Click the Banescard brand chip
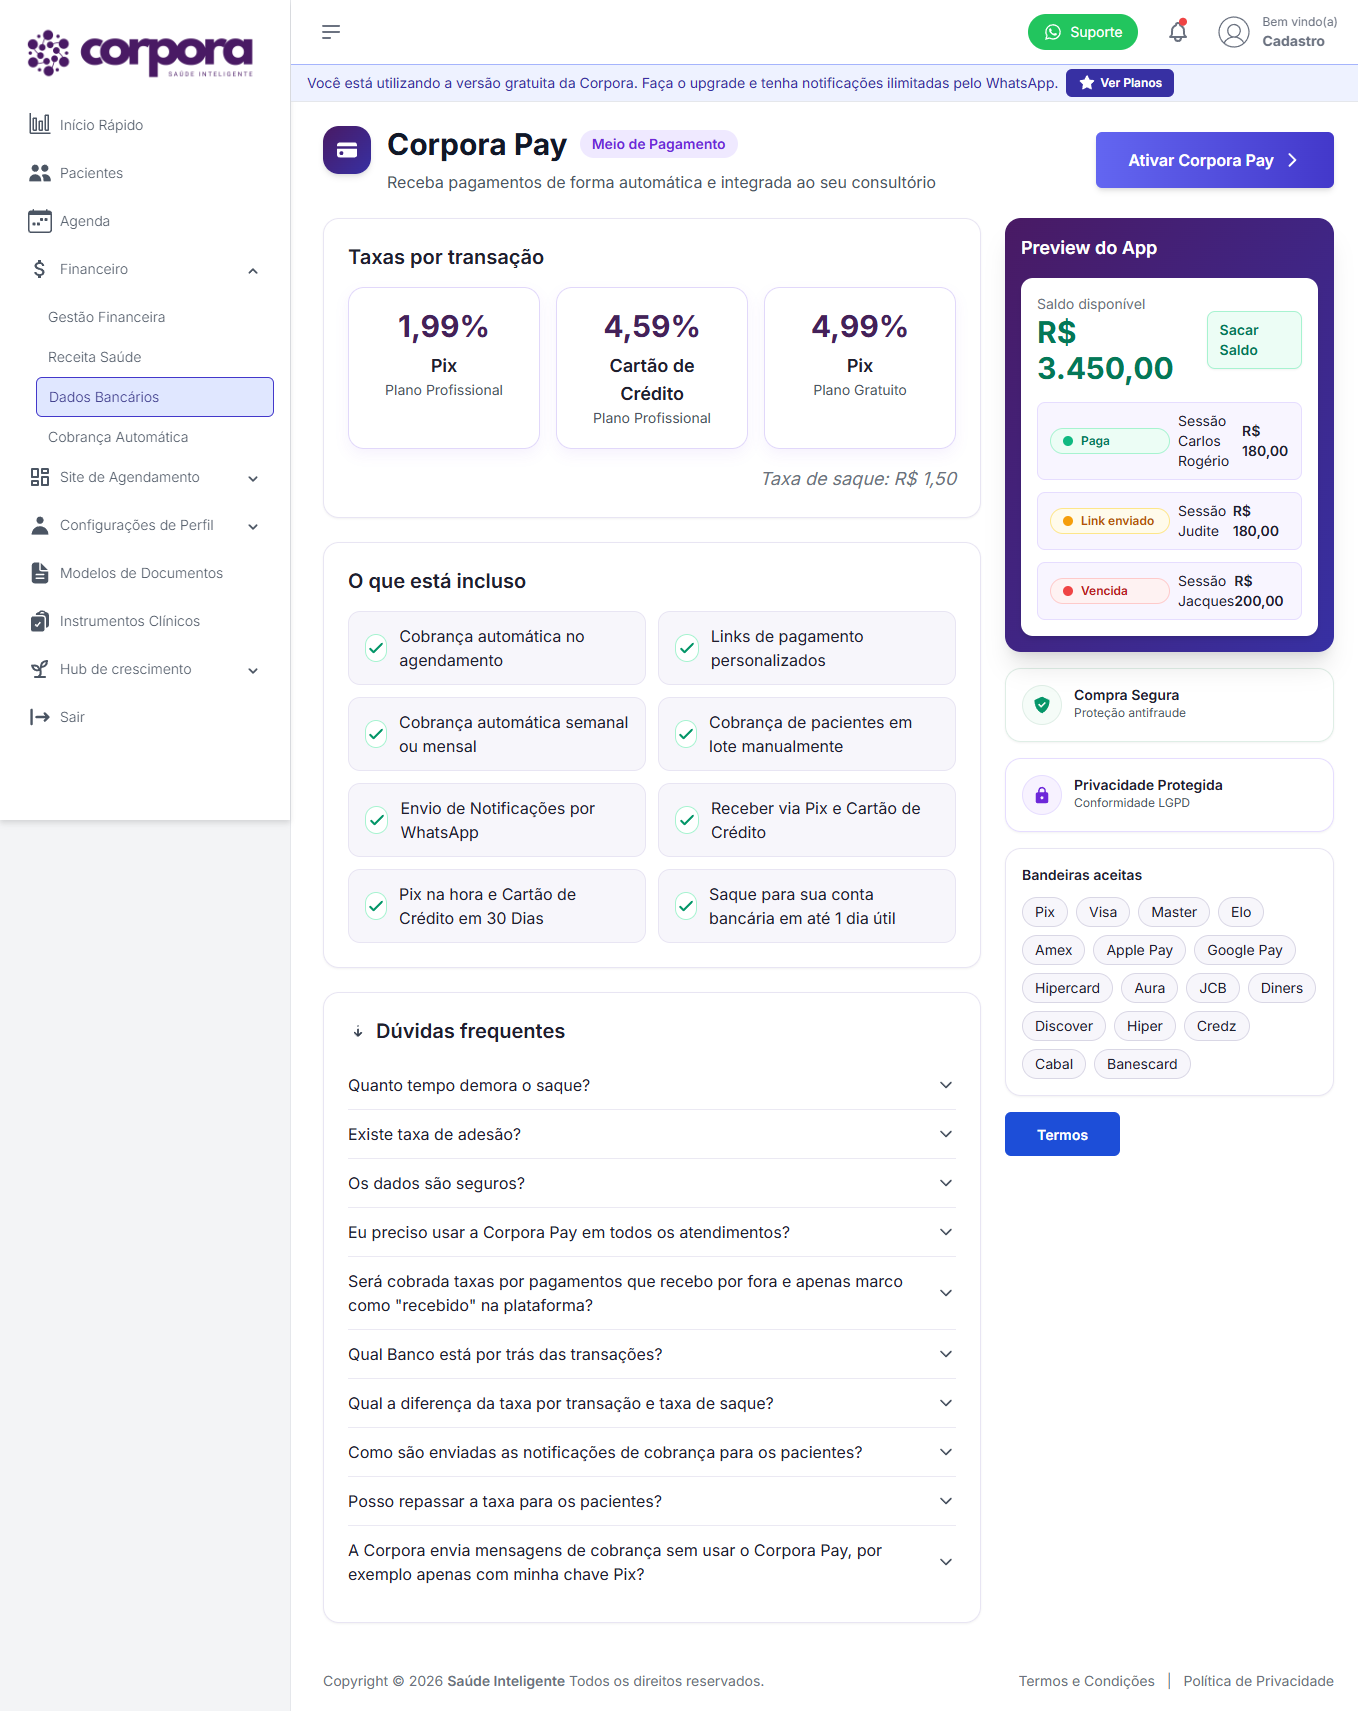The image size is (1358, 1711). coord(1142,1064)
